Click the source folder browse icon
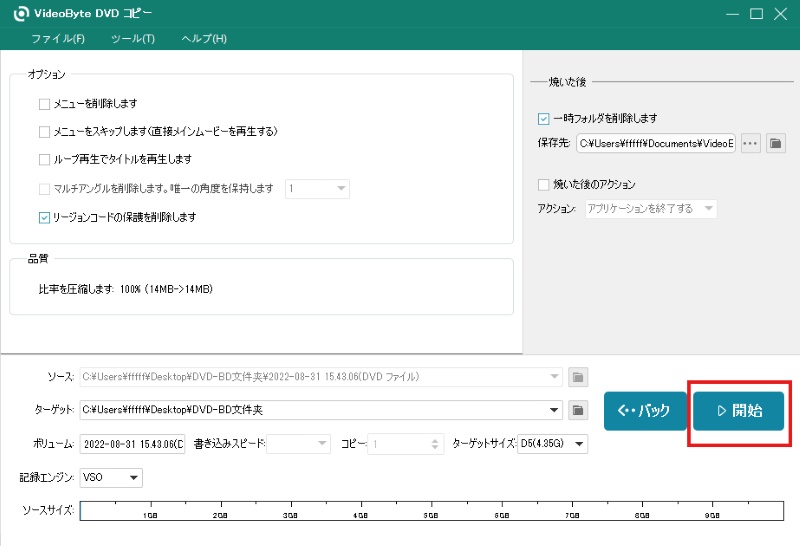 (577, 377)
